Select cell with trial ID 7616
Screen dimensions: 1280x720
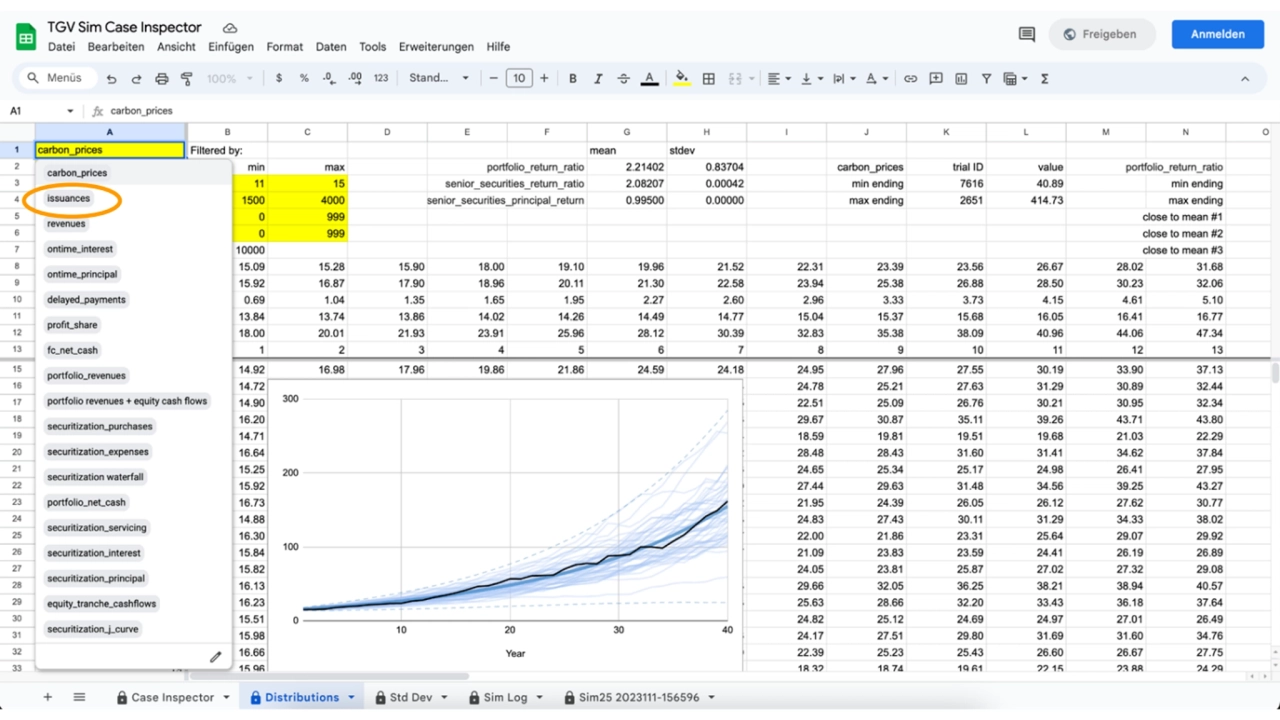(946, 184)
